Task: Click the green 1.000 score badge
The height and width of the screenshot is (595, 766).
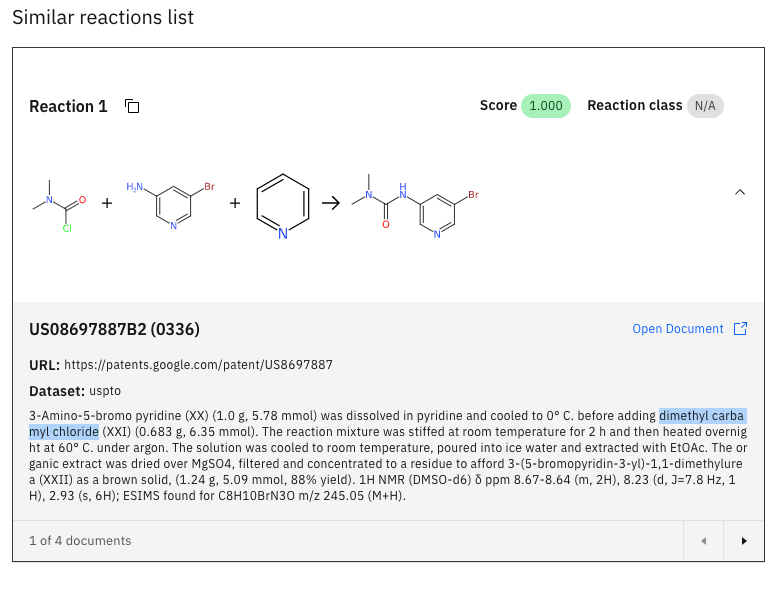Action: [x=545, y=106]
